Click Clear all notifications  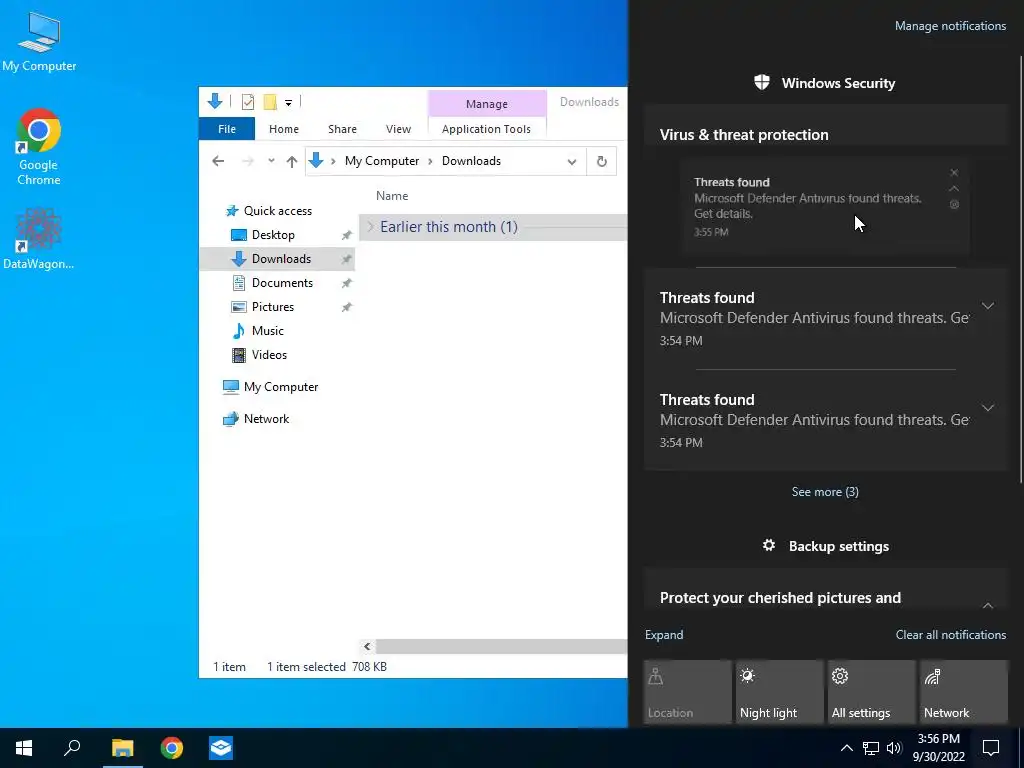[x=950, y=635]
